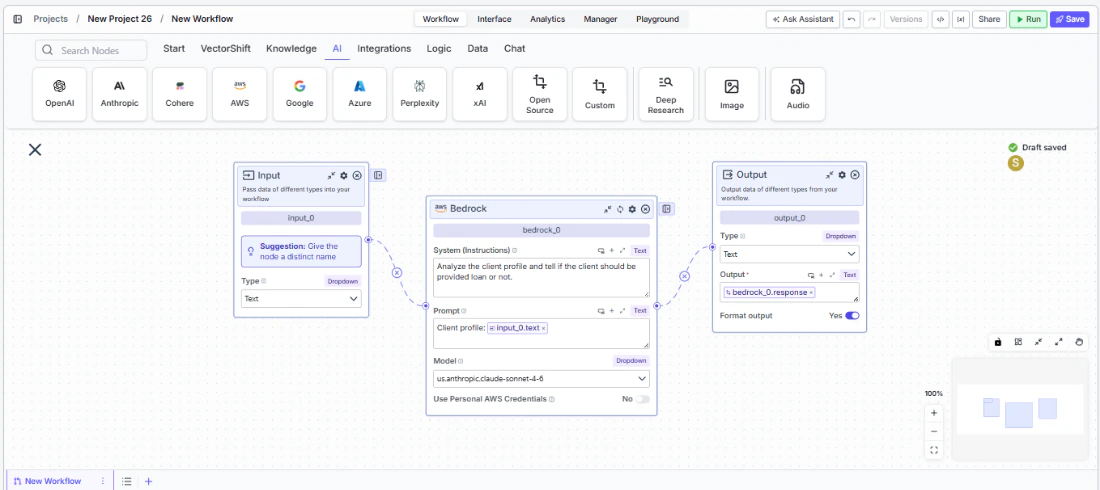Zoom in with the plus button

pyautogui.click(x=934, y=413)
